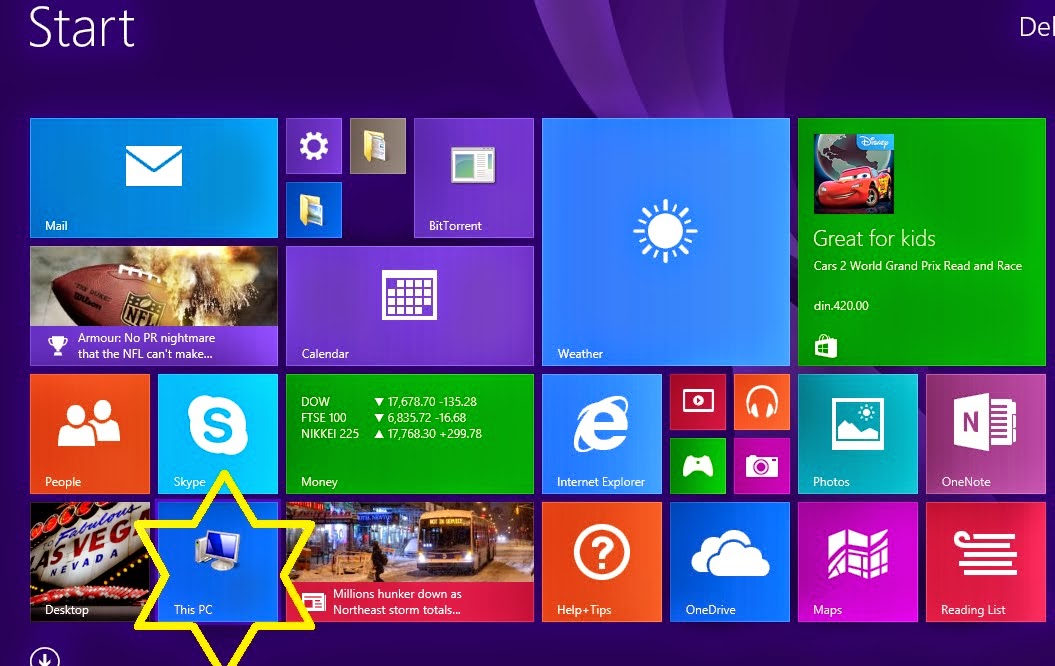Open the Calendar tile
This screenshot has height=666, width=1055.
pyautogui.click(x=409, y=305)
